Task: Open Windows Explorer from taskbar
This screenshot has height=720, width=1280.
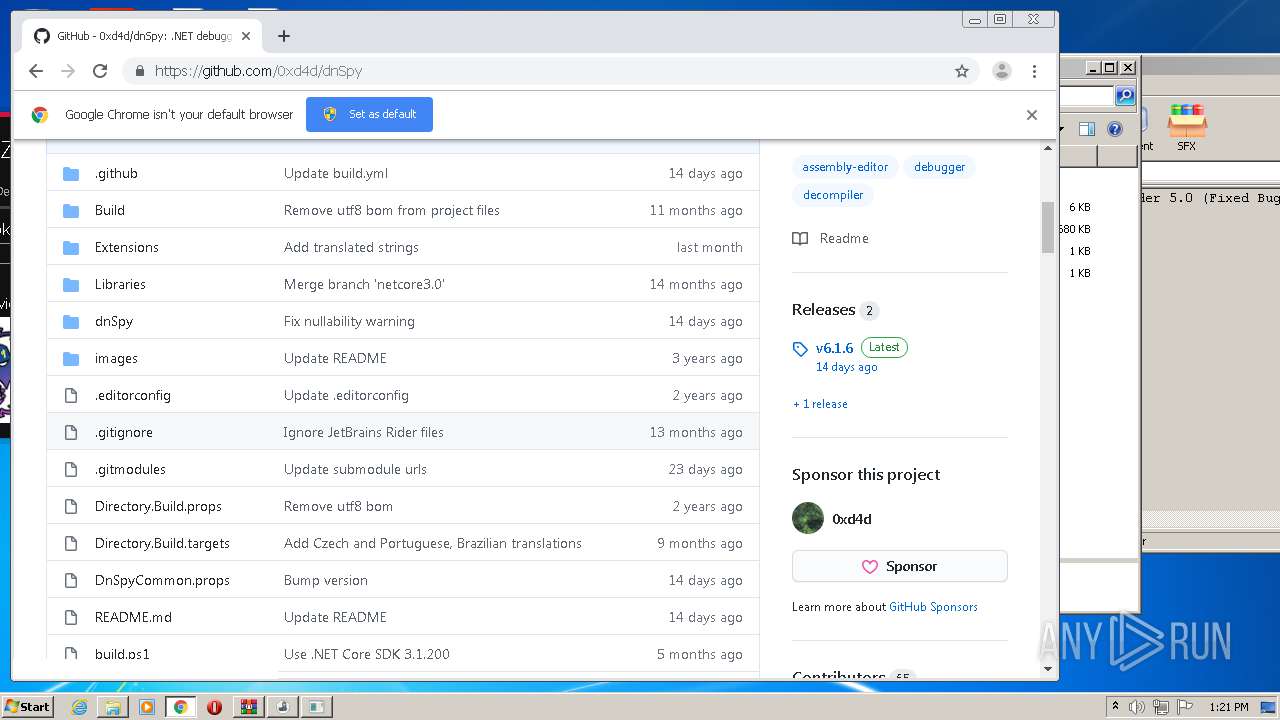Action: point(113,707)
